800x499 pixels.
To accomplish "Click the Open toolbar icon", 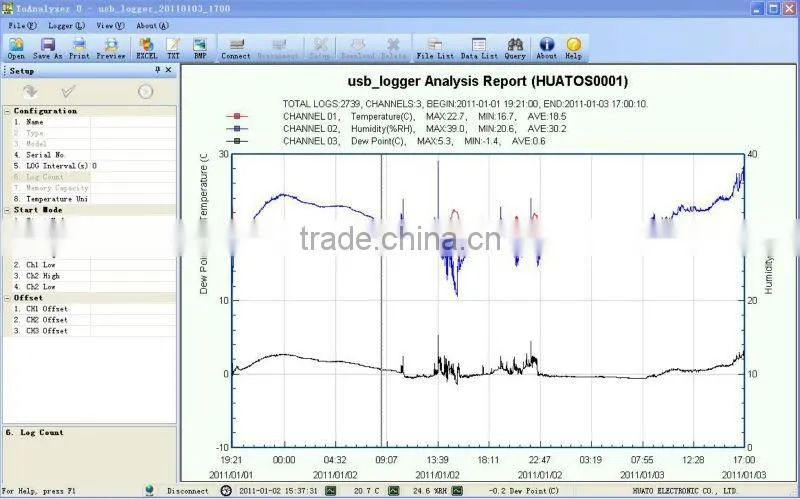I will [x=16, y=44].
